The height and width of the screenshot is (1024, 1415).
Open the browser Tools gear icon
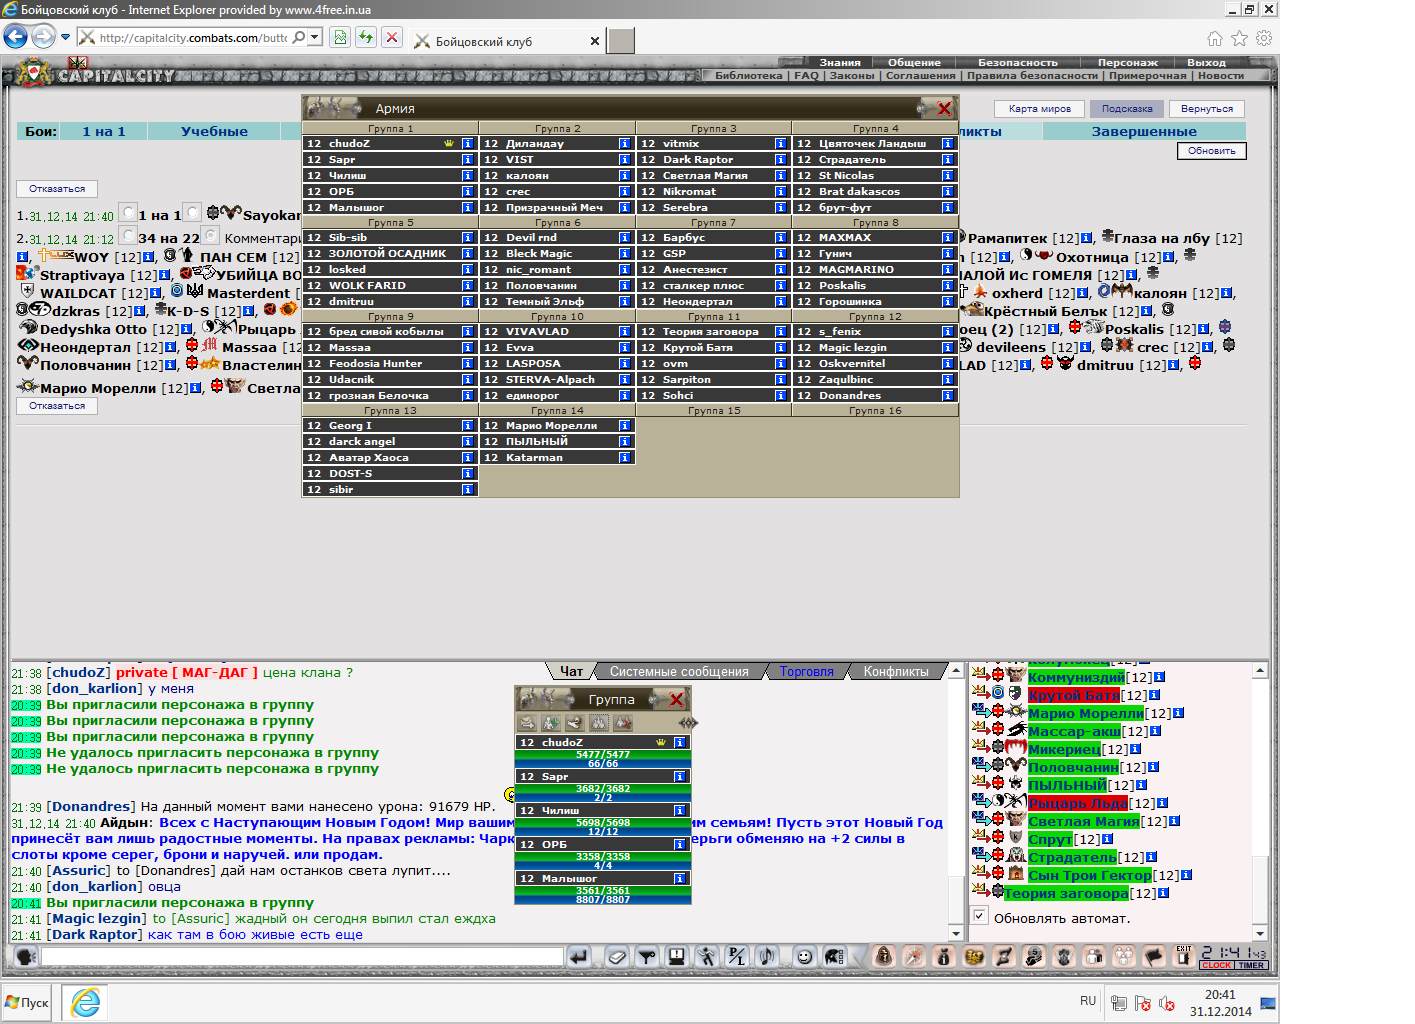pos(1264,38)
